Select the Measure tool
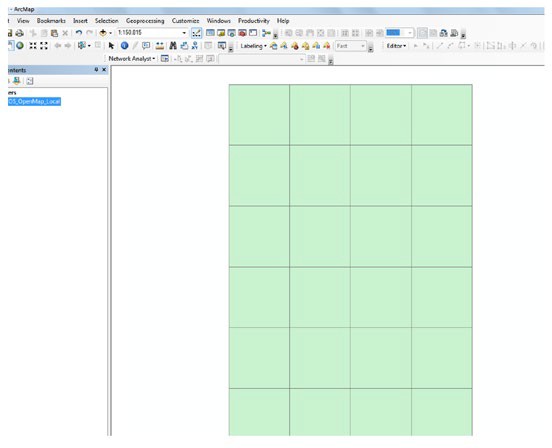This screenshot has width=552, height=448. coord(159,45)
